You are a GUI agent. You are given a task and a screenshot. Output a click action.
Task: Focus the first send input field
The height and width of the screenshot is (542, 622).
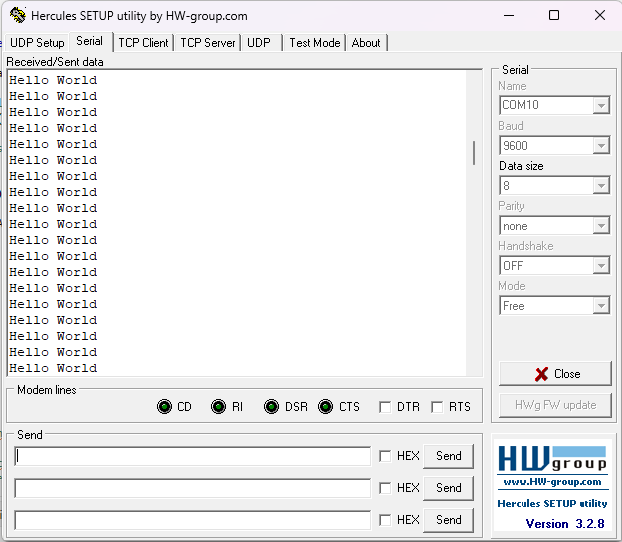(193, 456)
